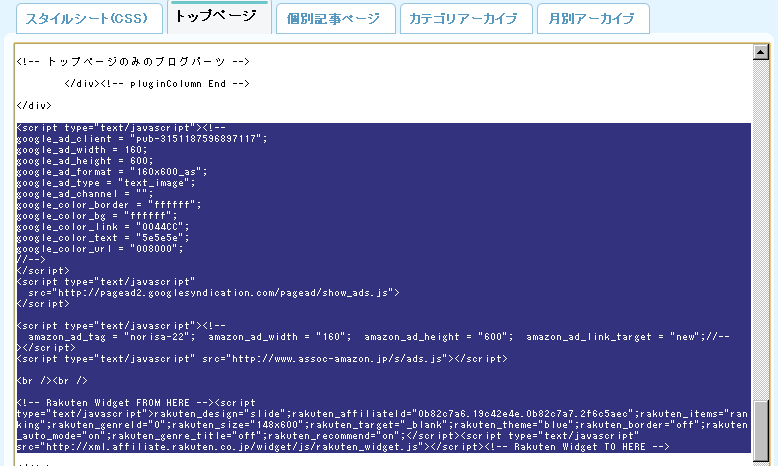Click the Rakuten Widget FROM HERE comment

(x=115, y=402)
